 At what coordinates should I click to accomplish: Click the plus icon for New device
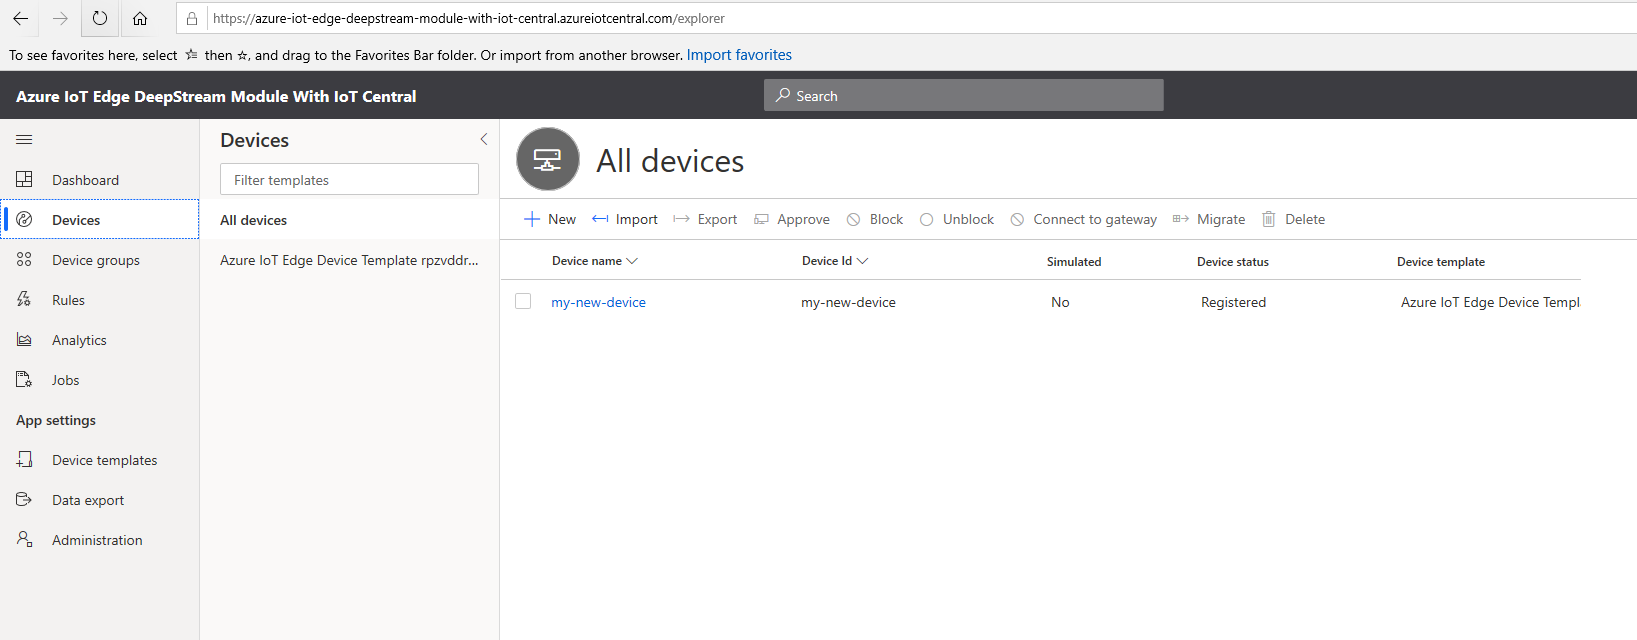pos(532,219)
